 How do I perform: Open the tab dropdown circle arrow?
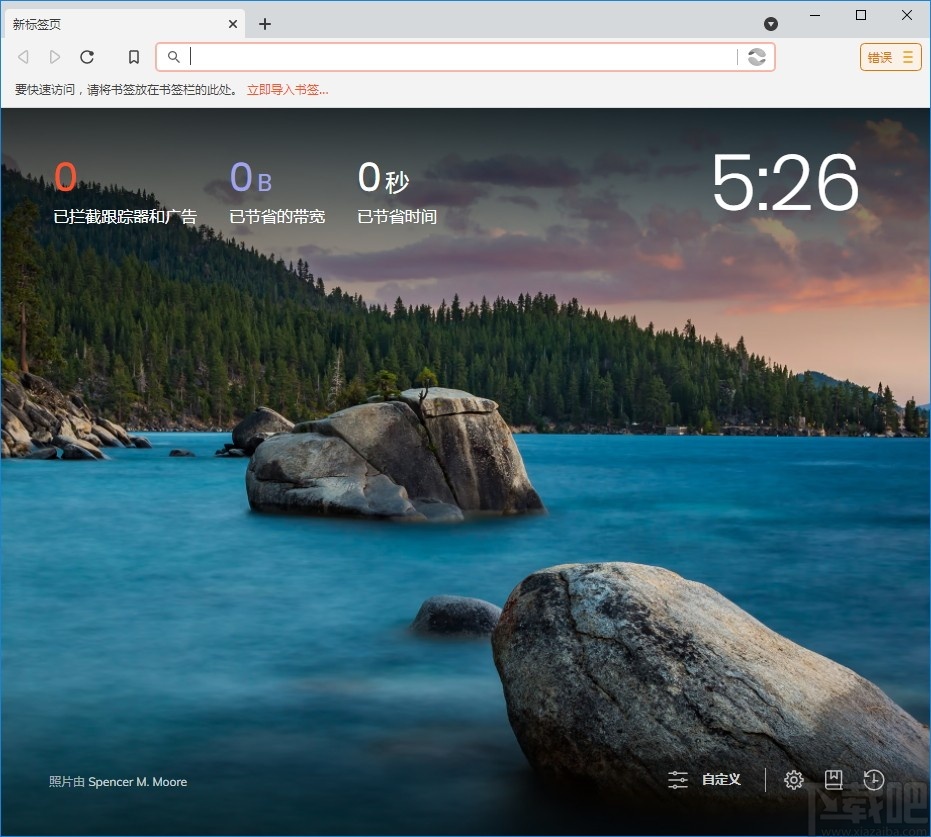[771, 24]
